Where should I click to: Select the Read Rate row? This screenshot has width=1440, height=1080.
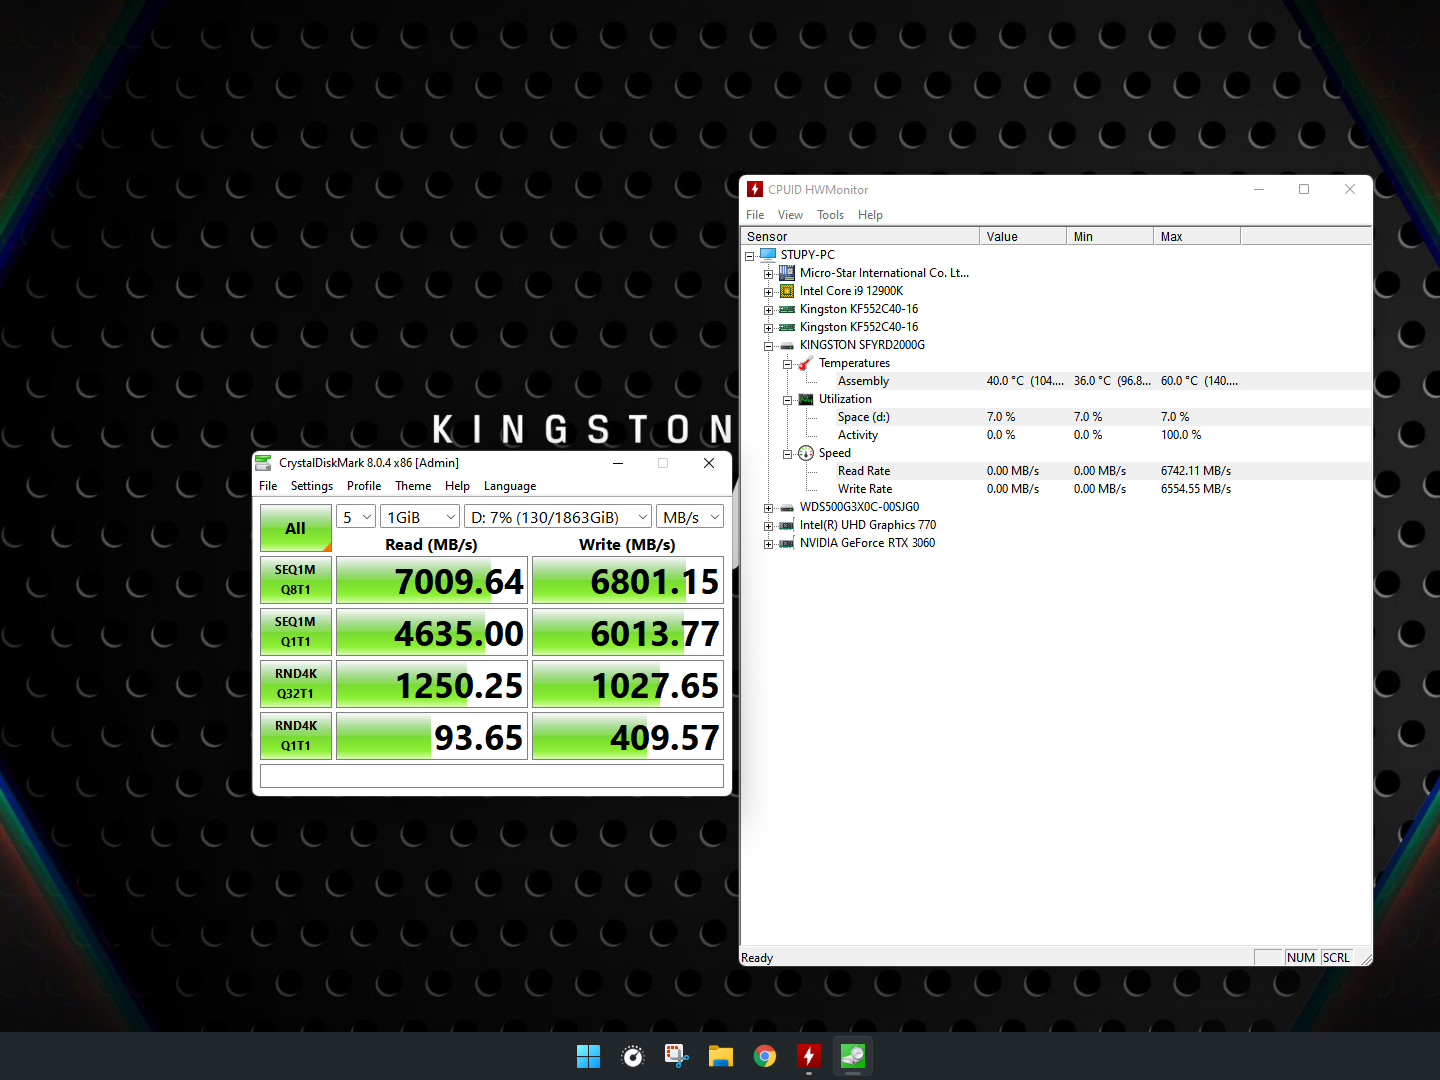[1055, 471]
